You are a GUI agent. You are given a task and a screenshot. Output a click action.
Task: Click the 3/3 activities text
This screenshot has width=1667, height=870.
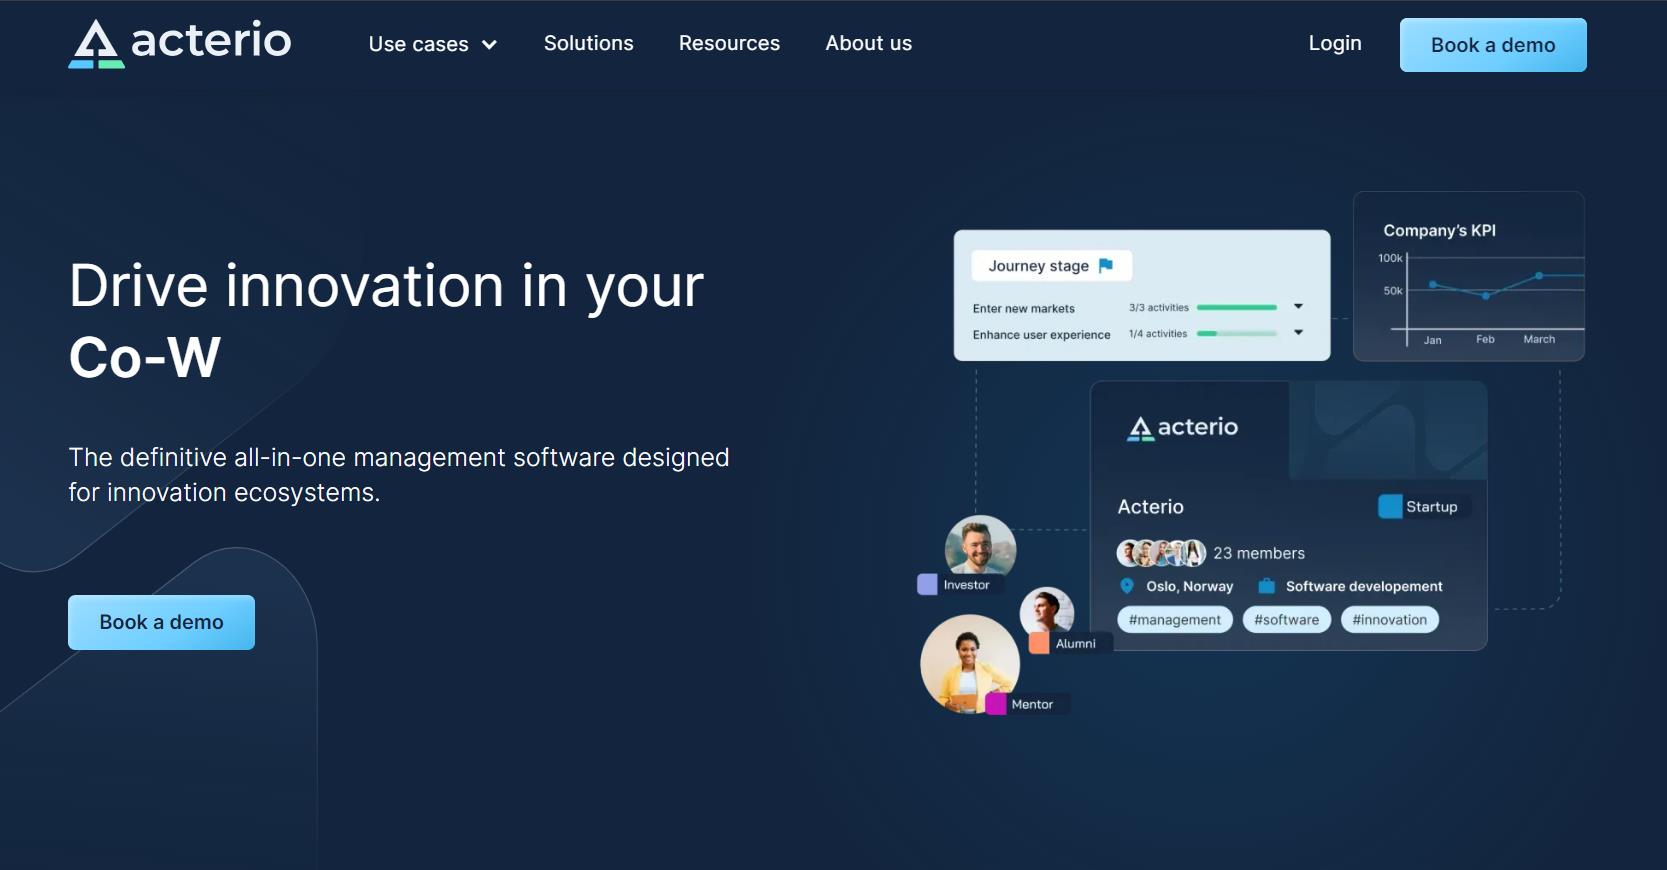tap(1159, 307)
